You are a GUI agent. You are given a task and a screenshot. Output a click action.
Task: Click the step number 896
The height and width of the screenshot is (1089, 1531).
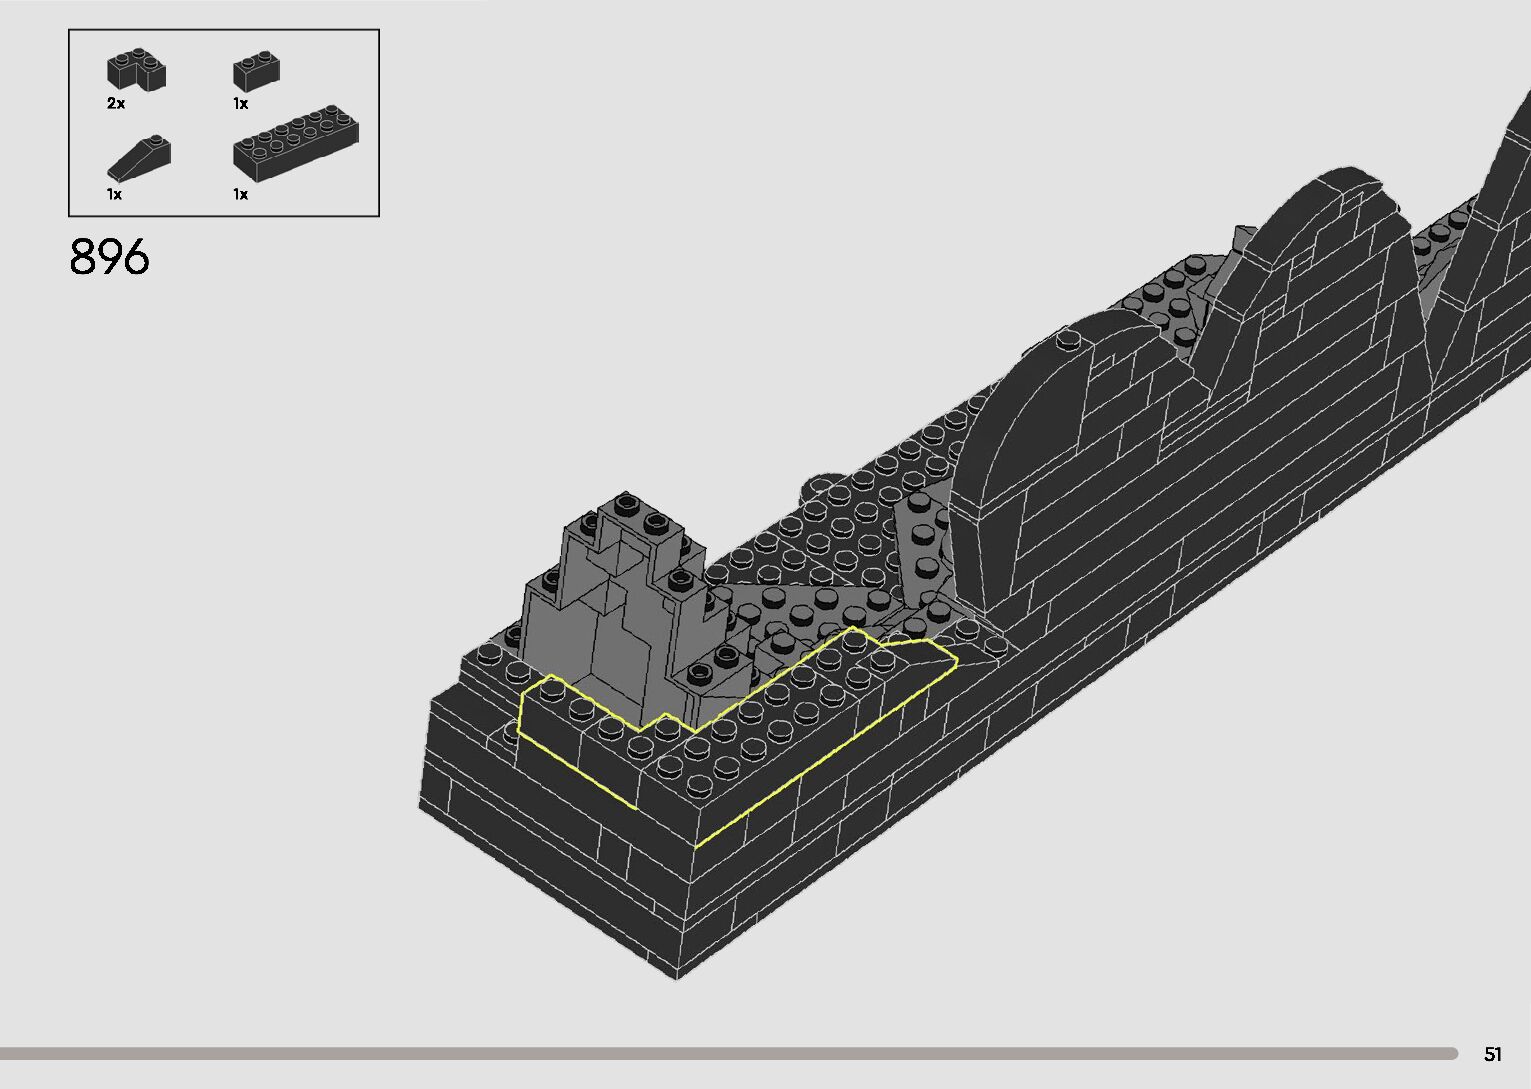tap(109, 258)
